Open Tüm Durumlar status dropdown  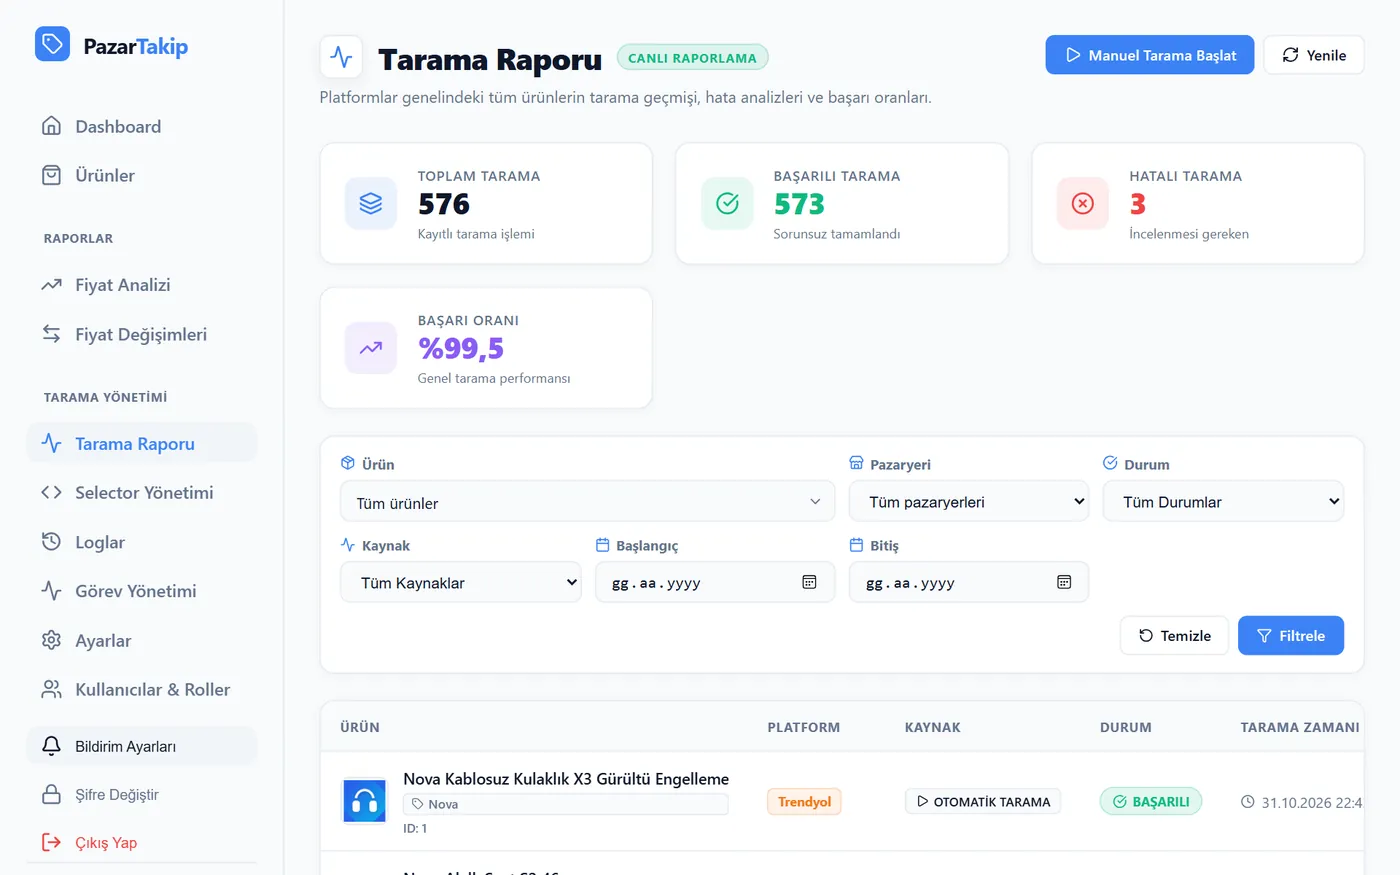[x=1223, y=501]
